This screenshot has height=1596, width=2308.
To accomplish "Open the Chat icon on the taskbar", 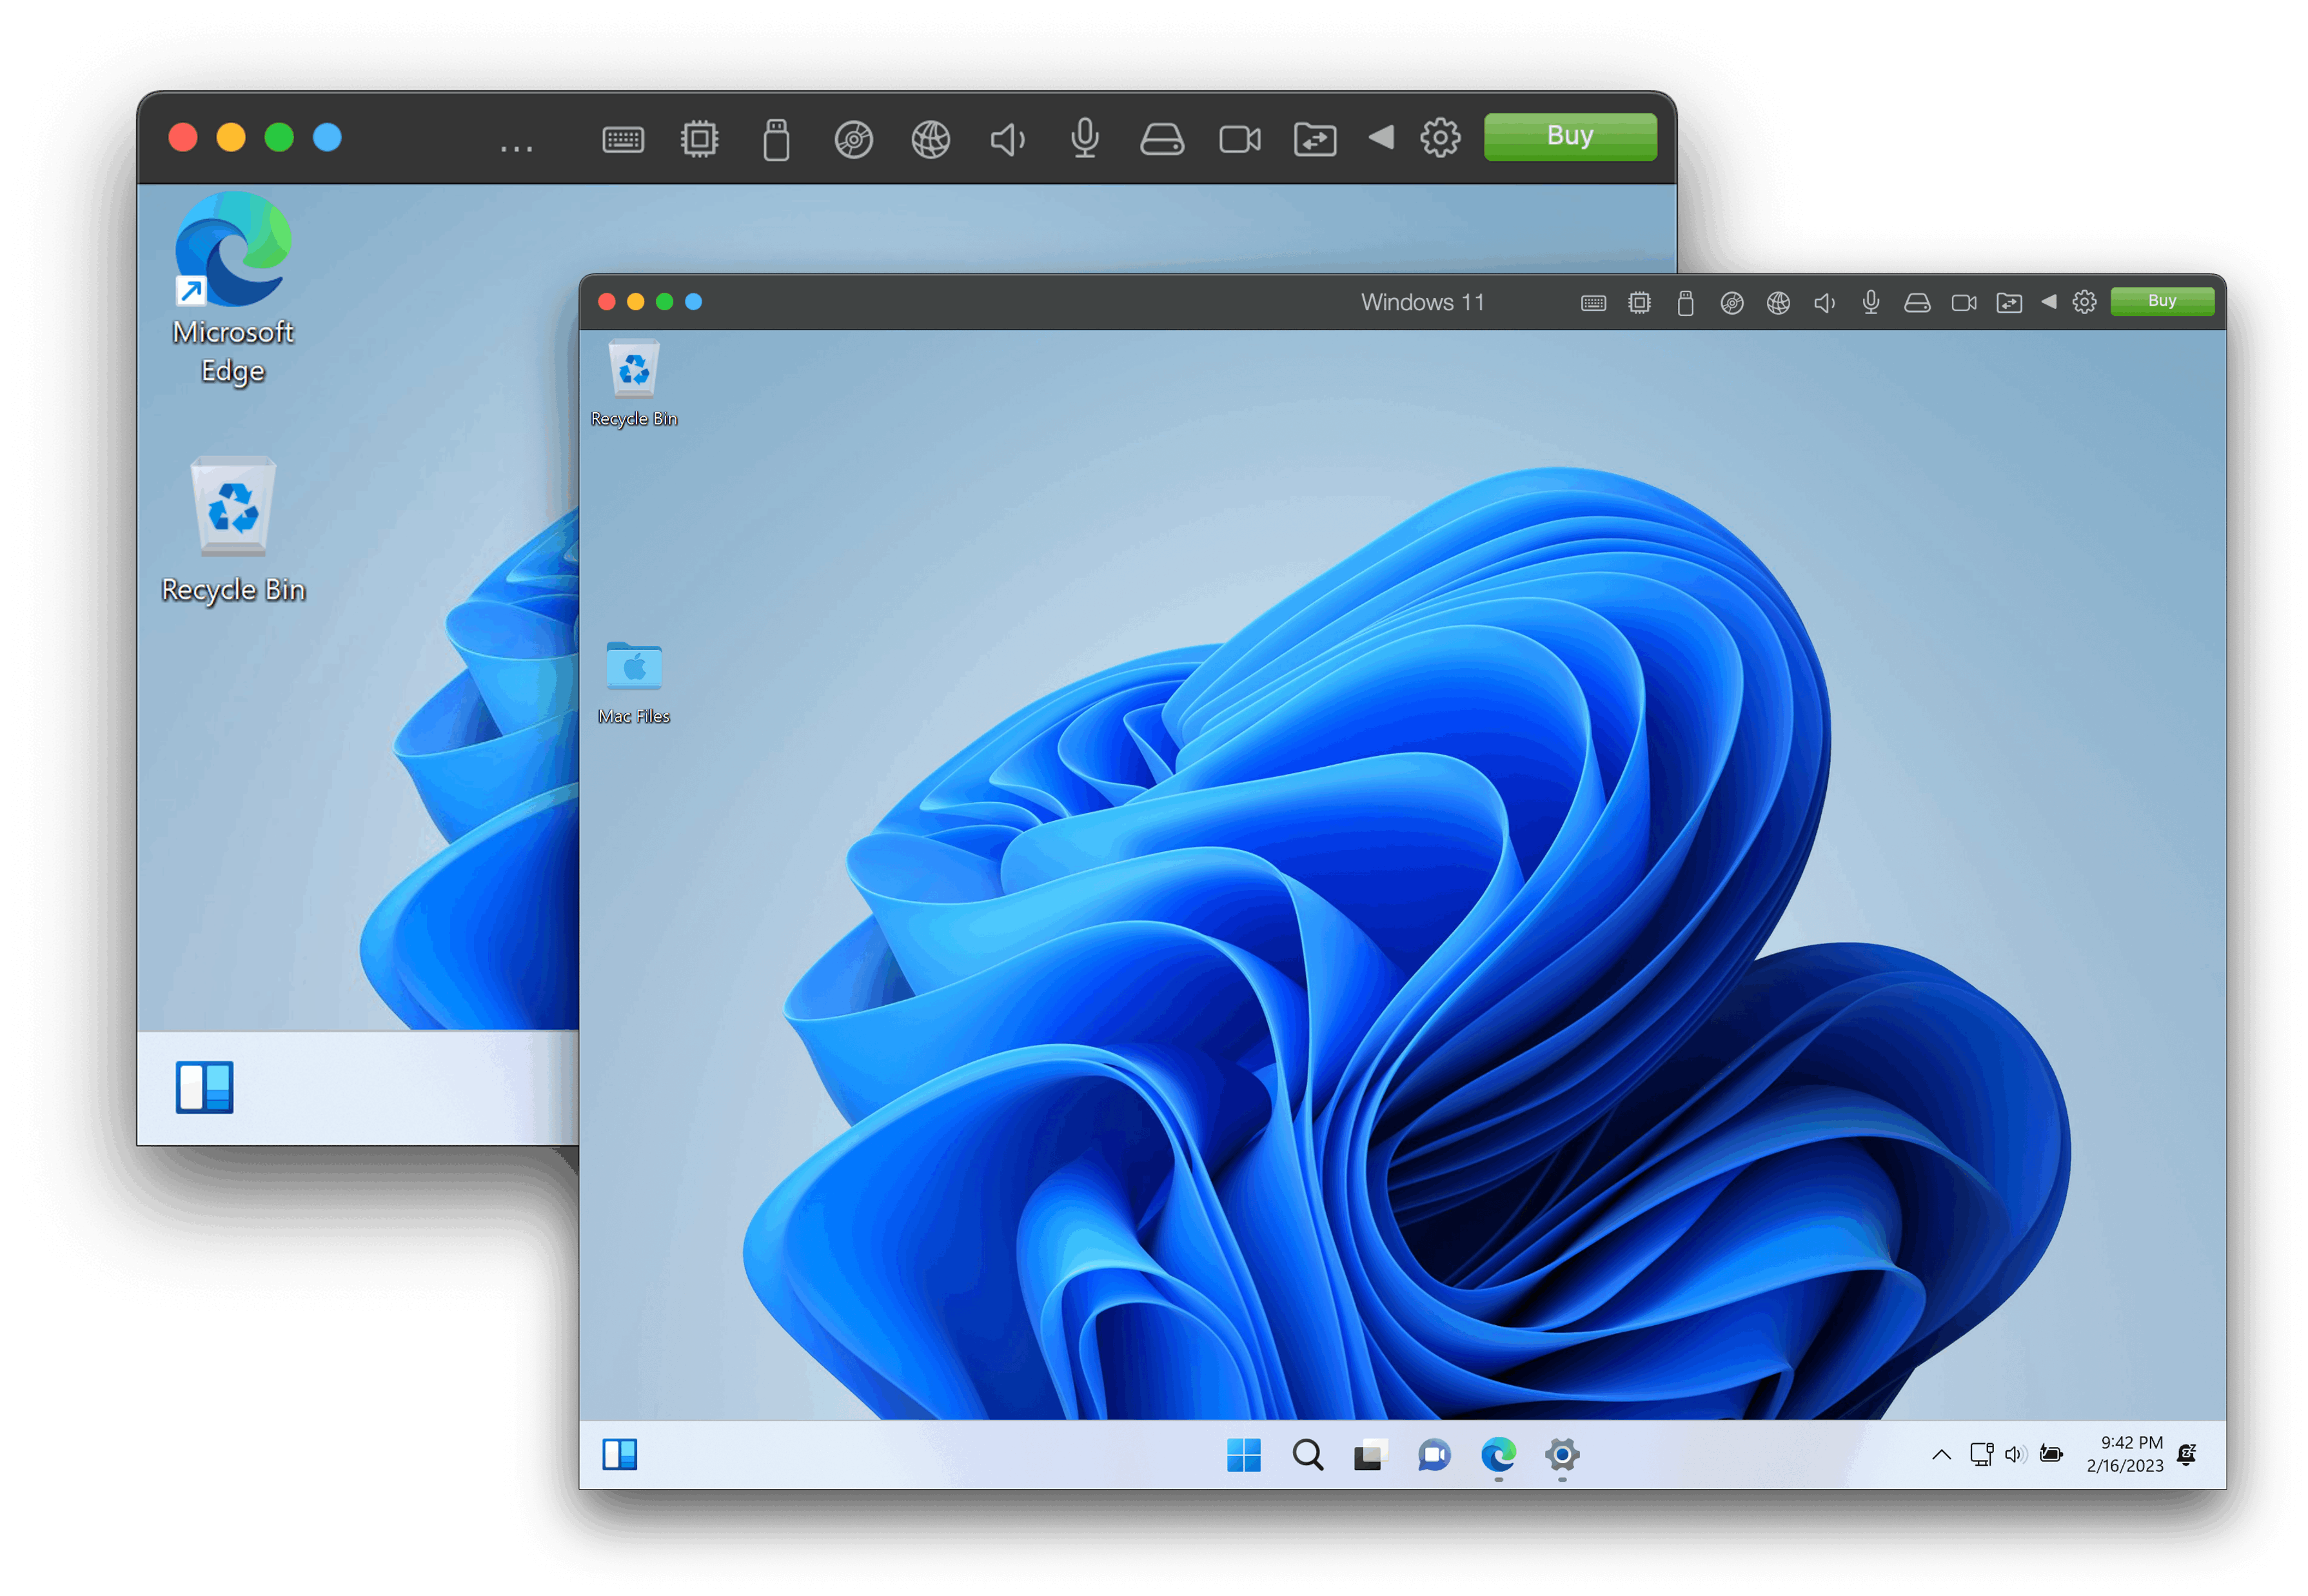I will tap(1434, 1455).
